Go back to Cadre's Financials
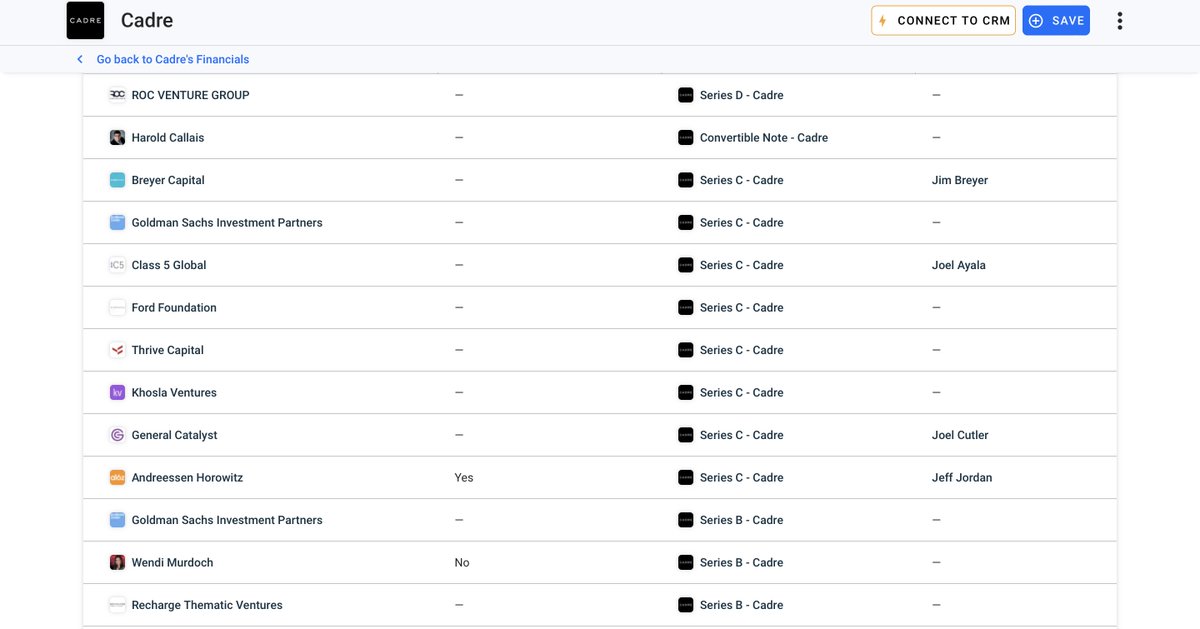This screenshot has width=1200, height=629. [x=172, y=60]
